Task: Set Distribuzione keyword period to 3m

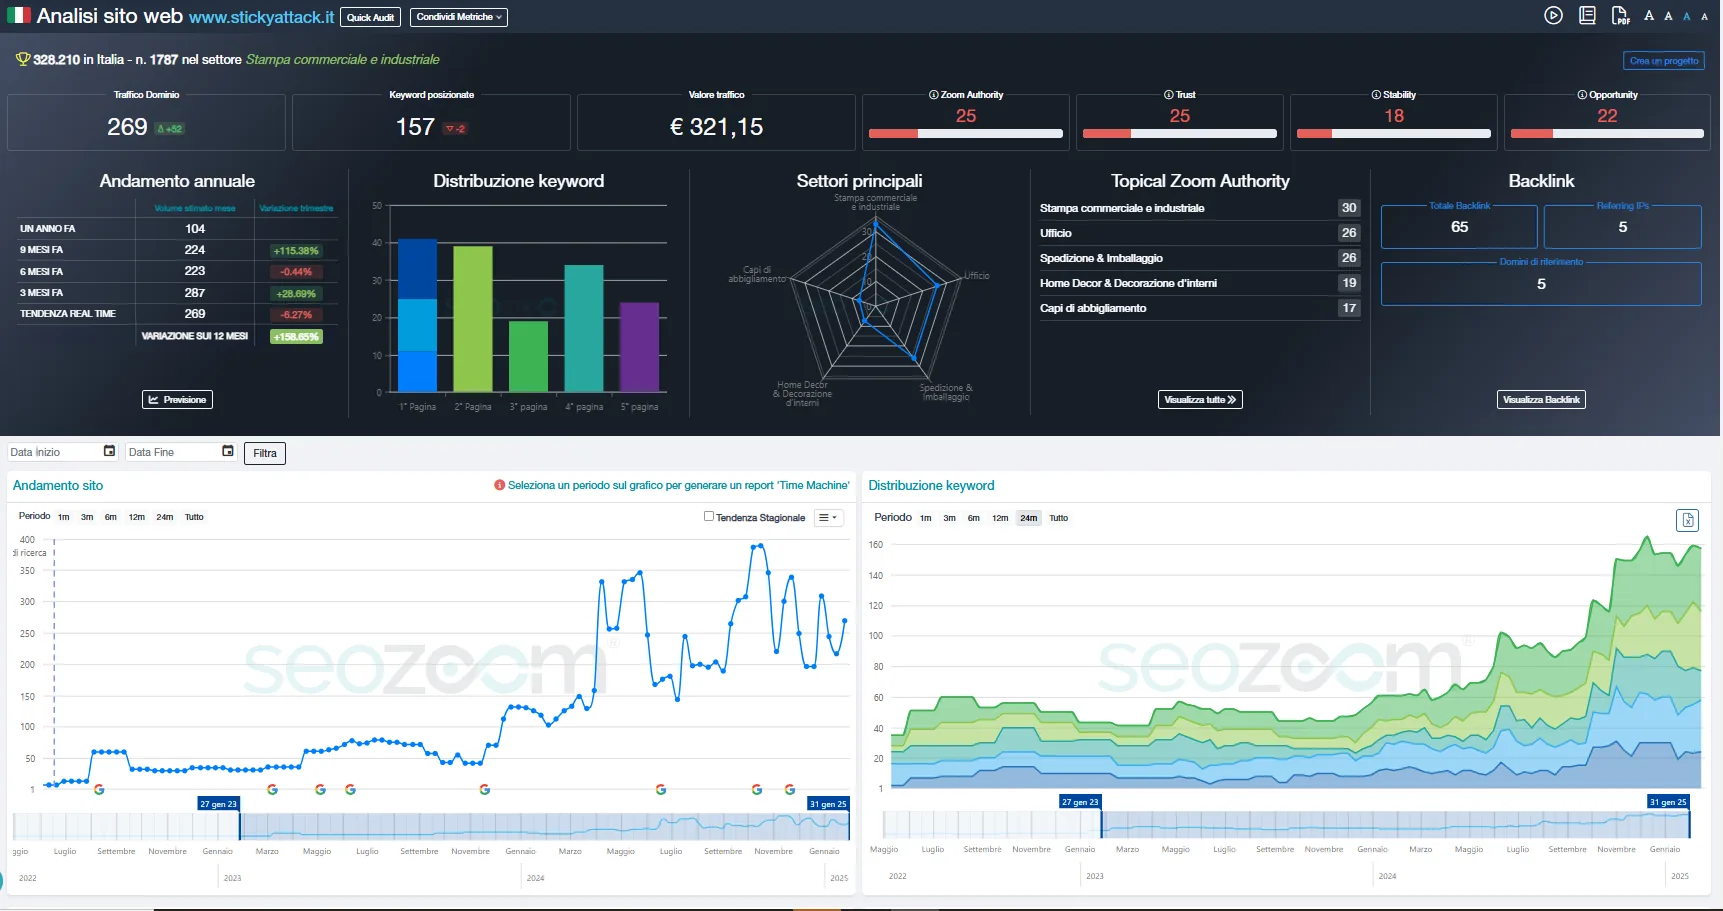Action: click(950, 518)
